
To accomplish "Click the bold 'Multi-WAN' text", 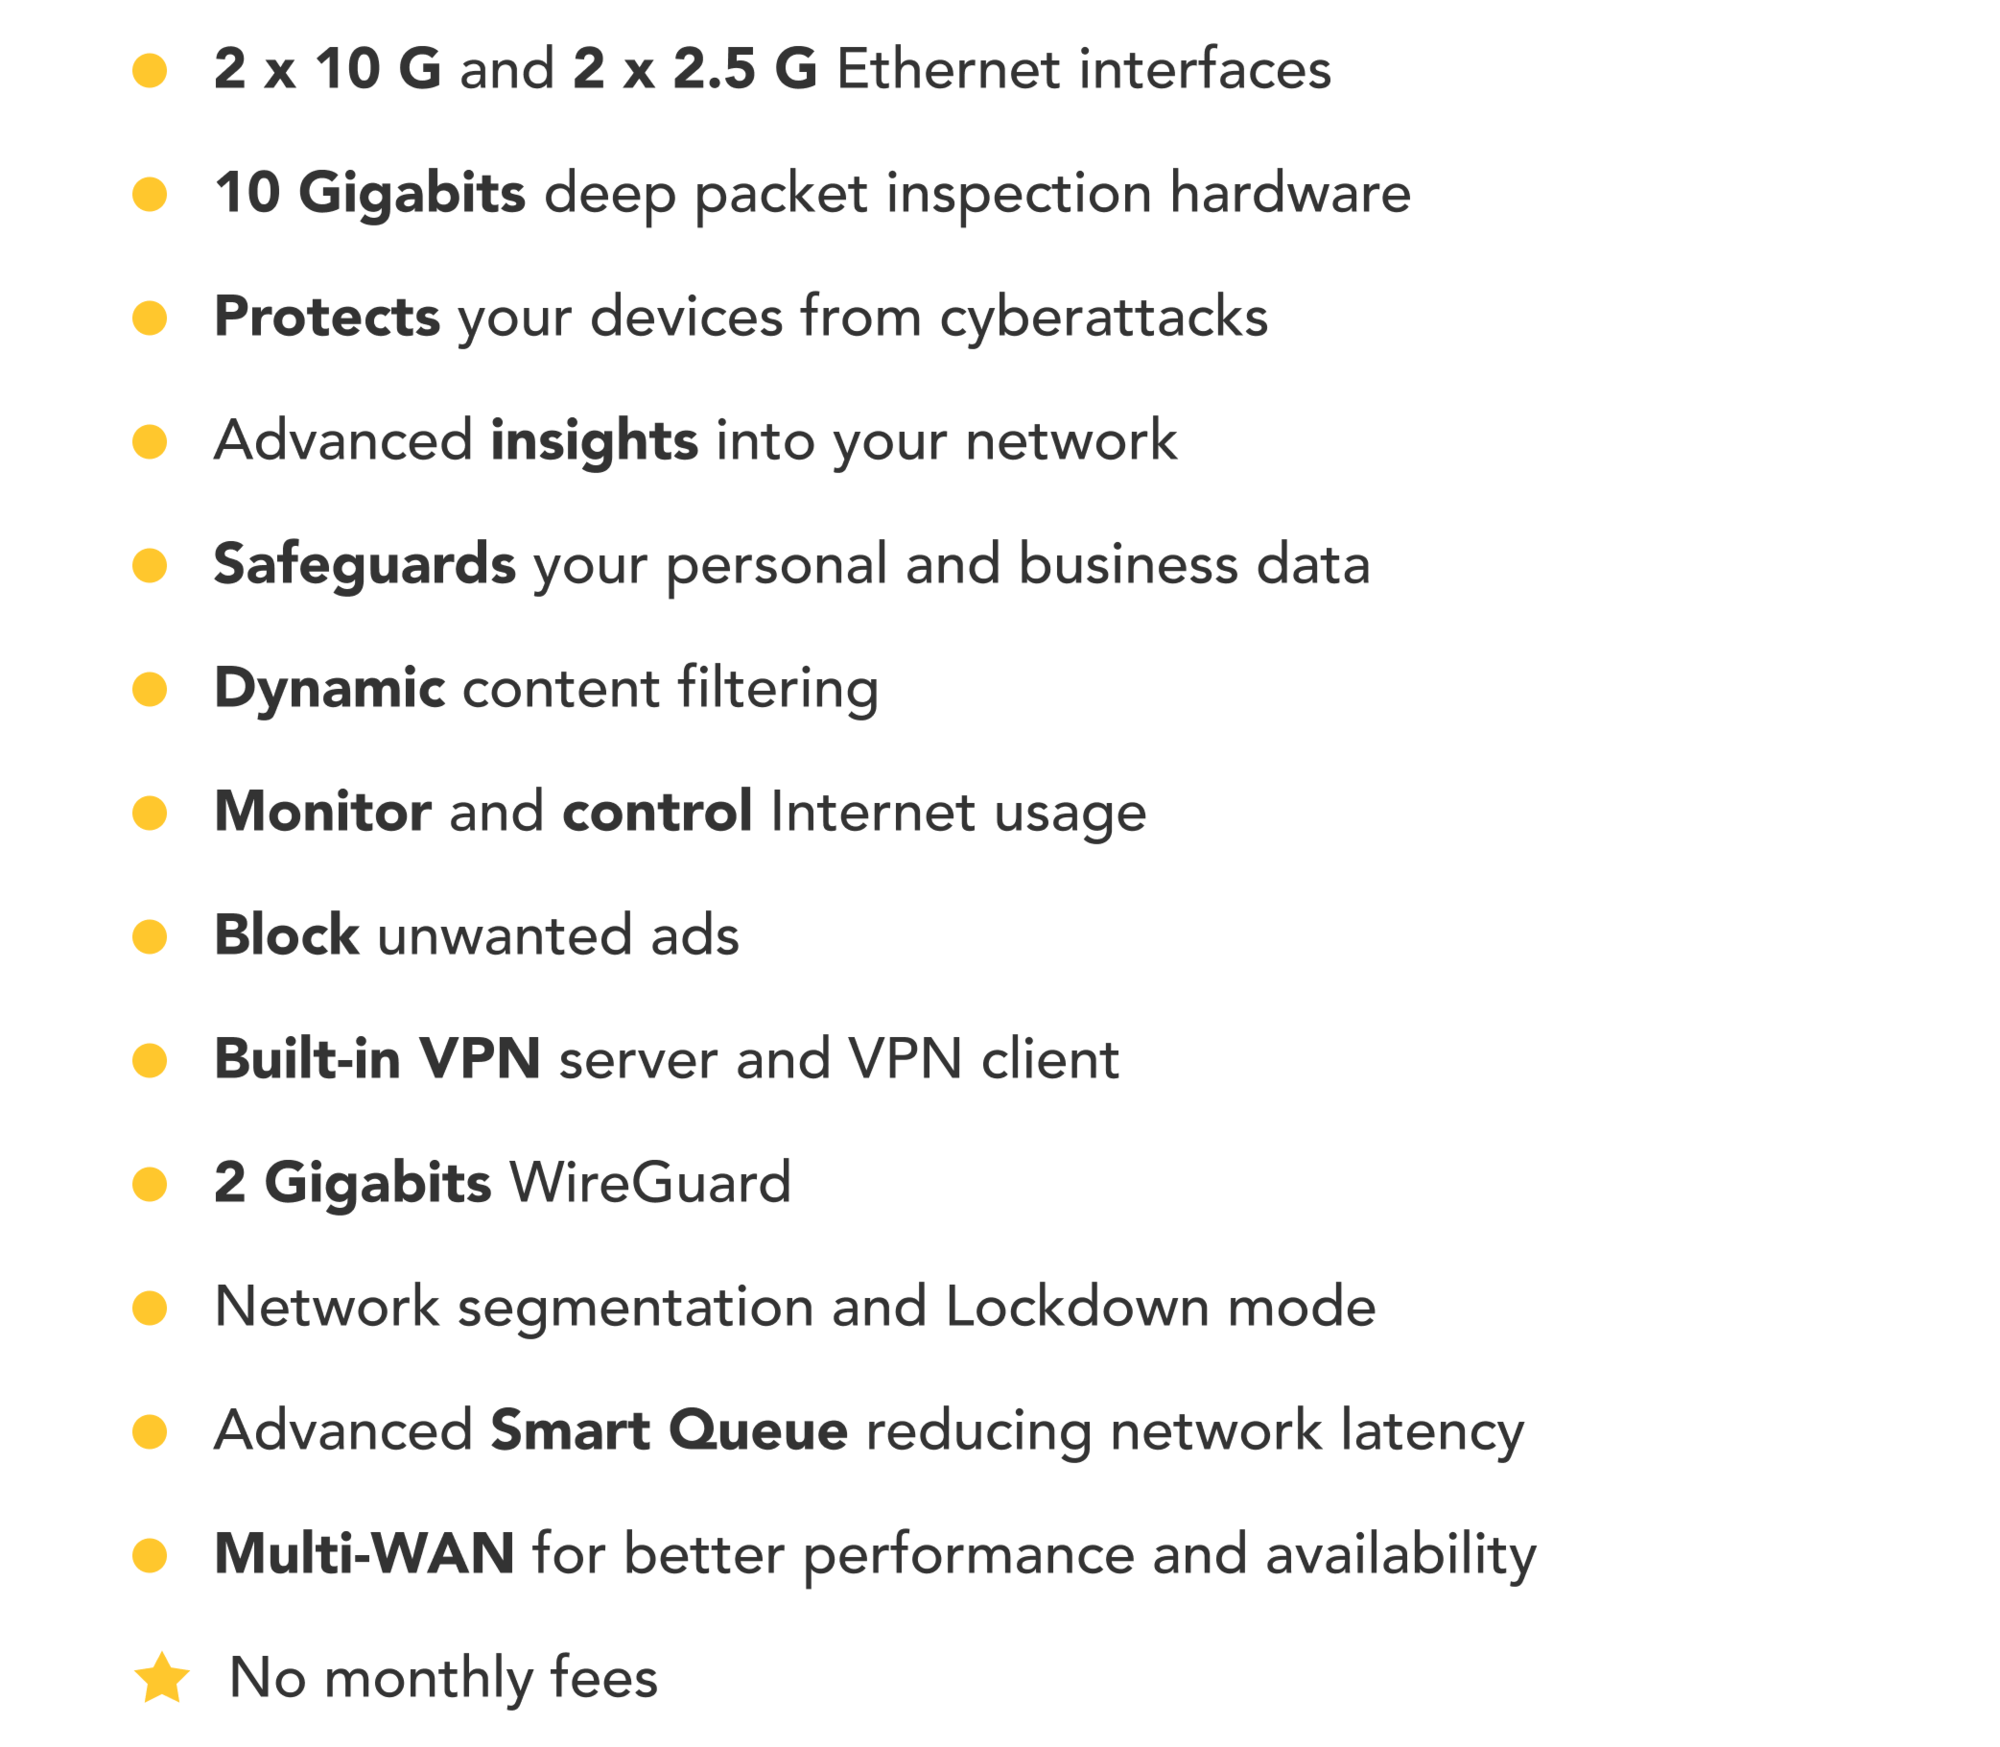I will click(x=365, y=1555).
